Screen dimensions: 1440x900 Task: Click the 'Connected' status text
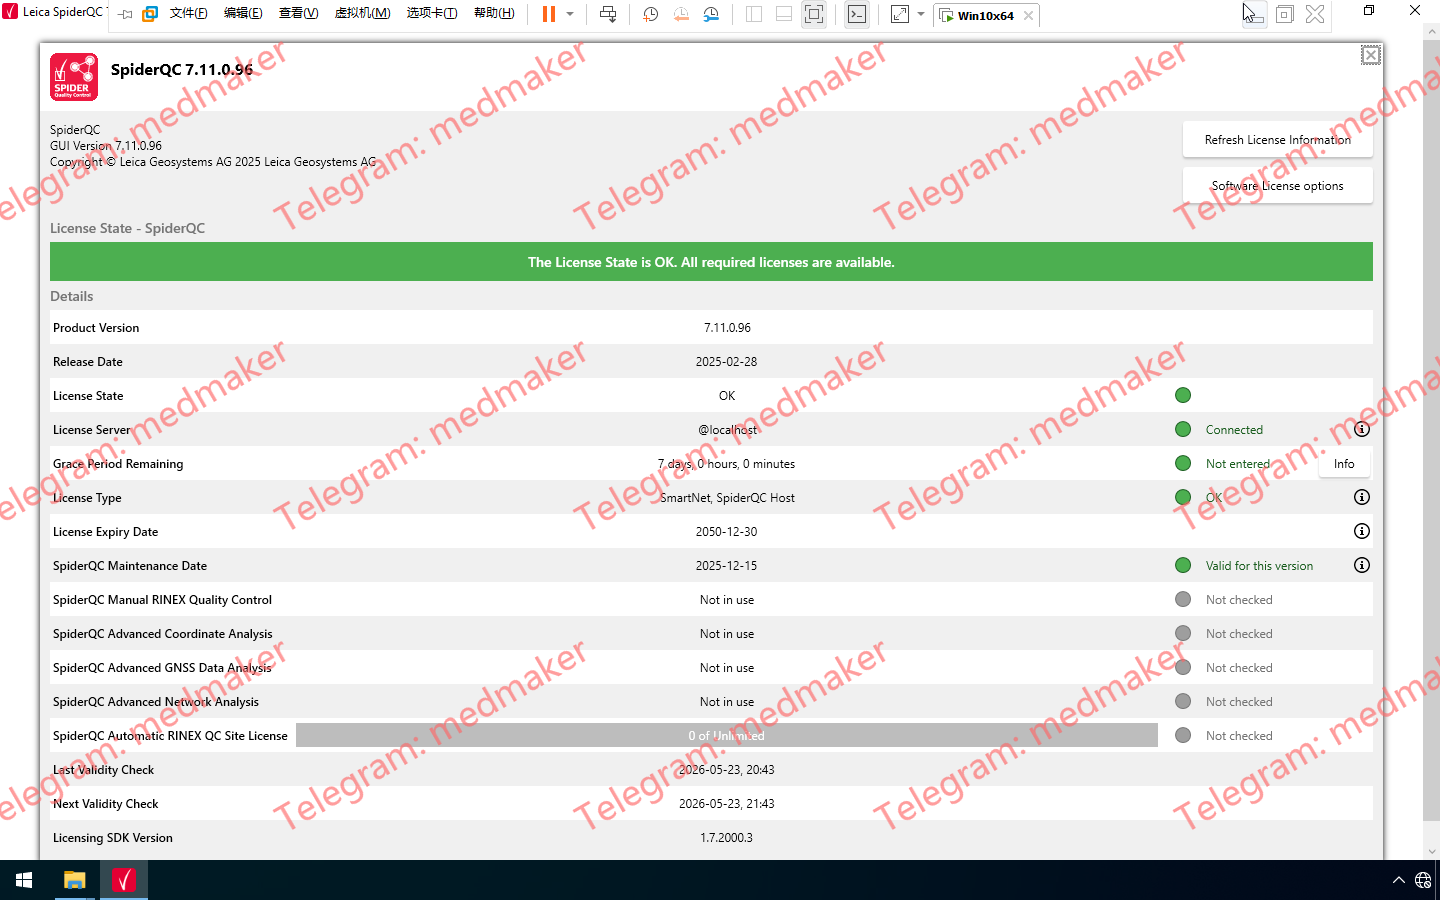[1234, 430]
